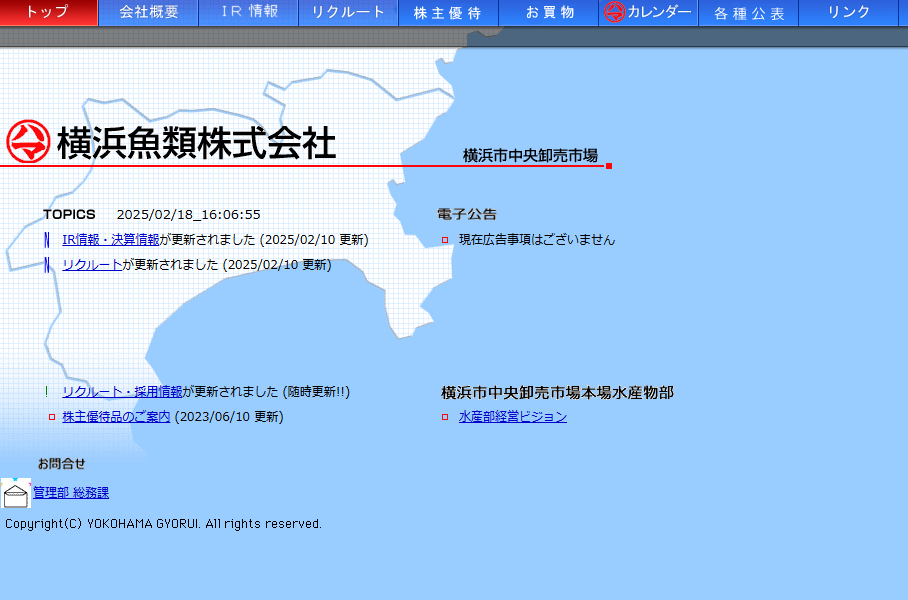Open the 株主優待 menu item
This screenshot has width=908, height=600.
tap(448, 12)
